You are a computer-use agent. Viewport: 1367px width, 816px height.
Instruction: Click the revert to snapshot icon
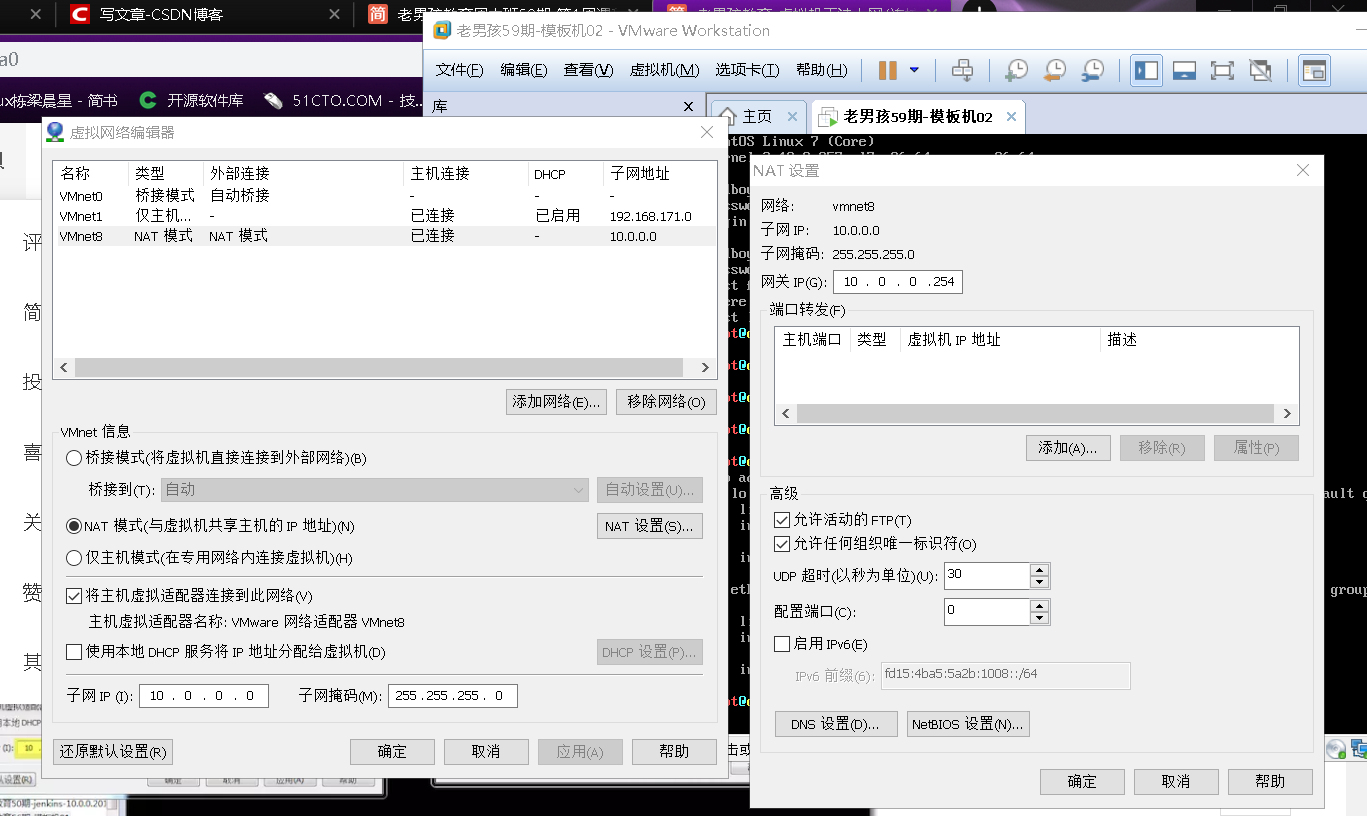[x=1055, y=70]
